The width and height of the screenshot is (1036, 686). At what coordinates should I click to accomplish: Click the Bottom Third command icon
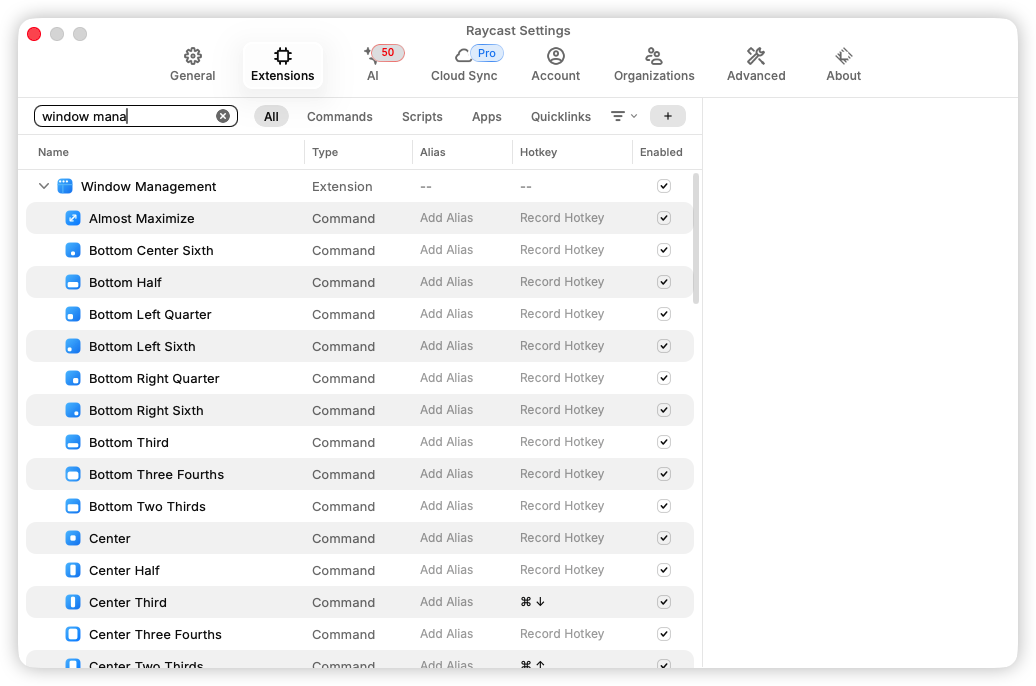[x=72, y=442]
